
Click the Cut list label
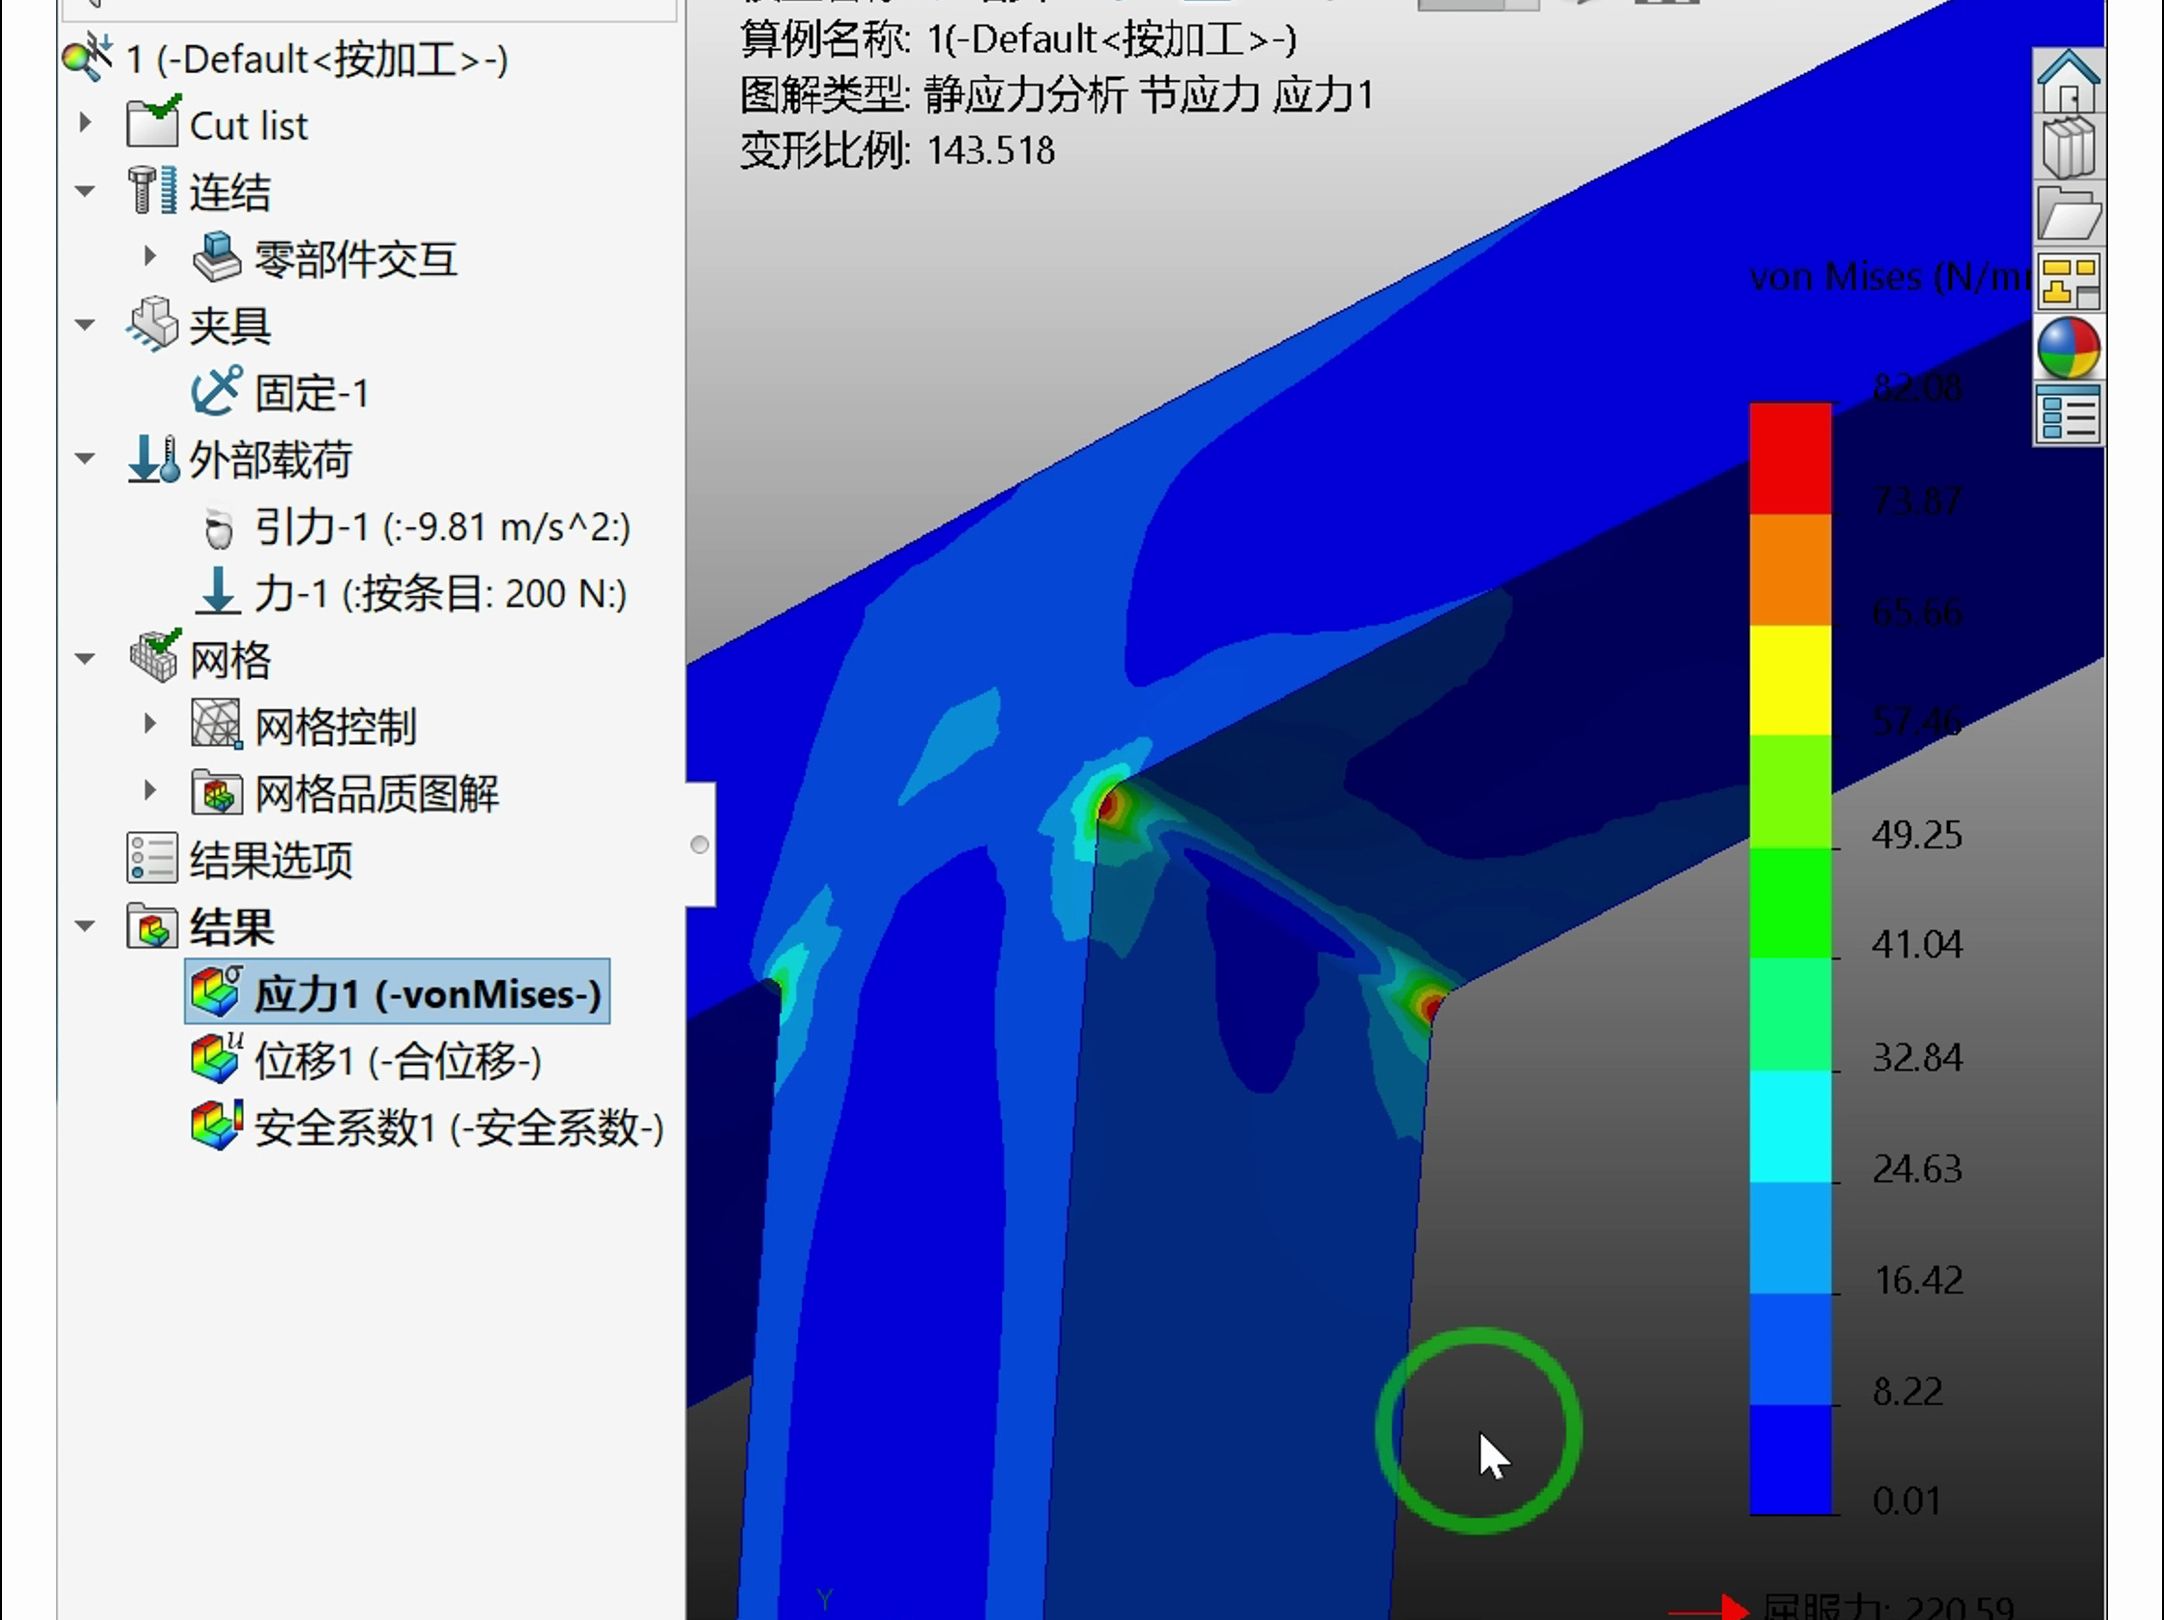(x=248, y=125)
